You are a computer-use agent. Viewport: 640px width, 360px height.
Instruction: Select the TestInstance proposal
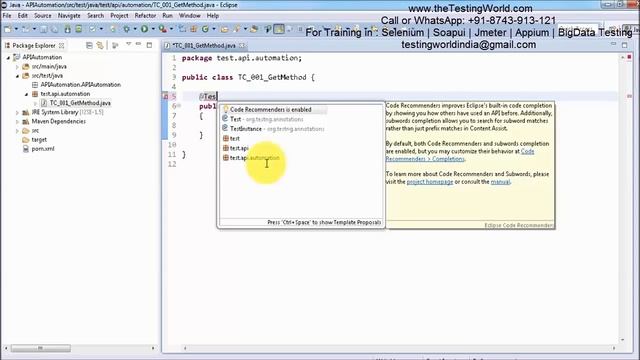pos(301,129)
